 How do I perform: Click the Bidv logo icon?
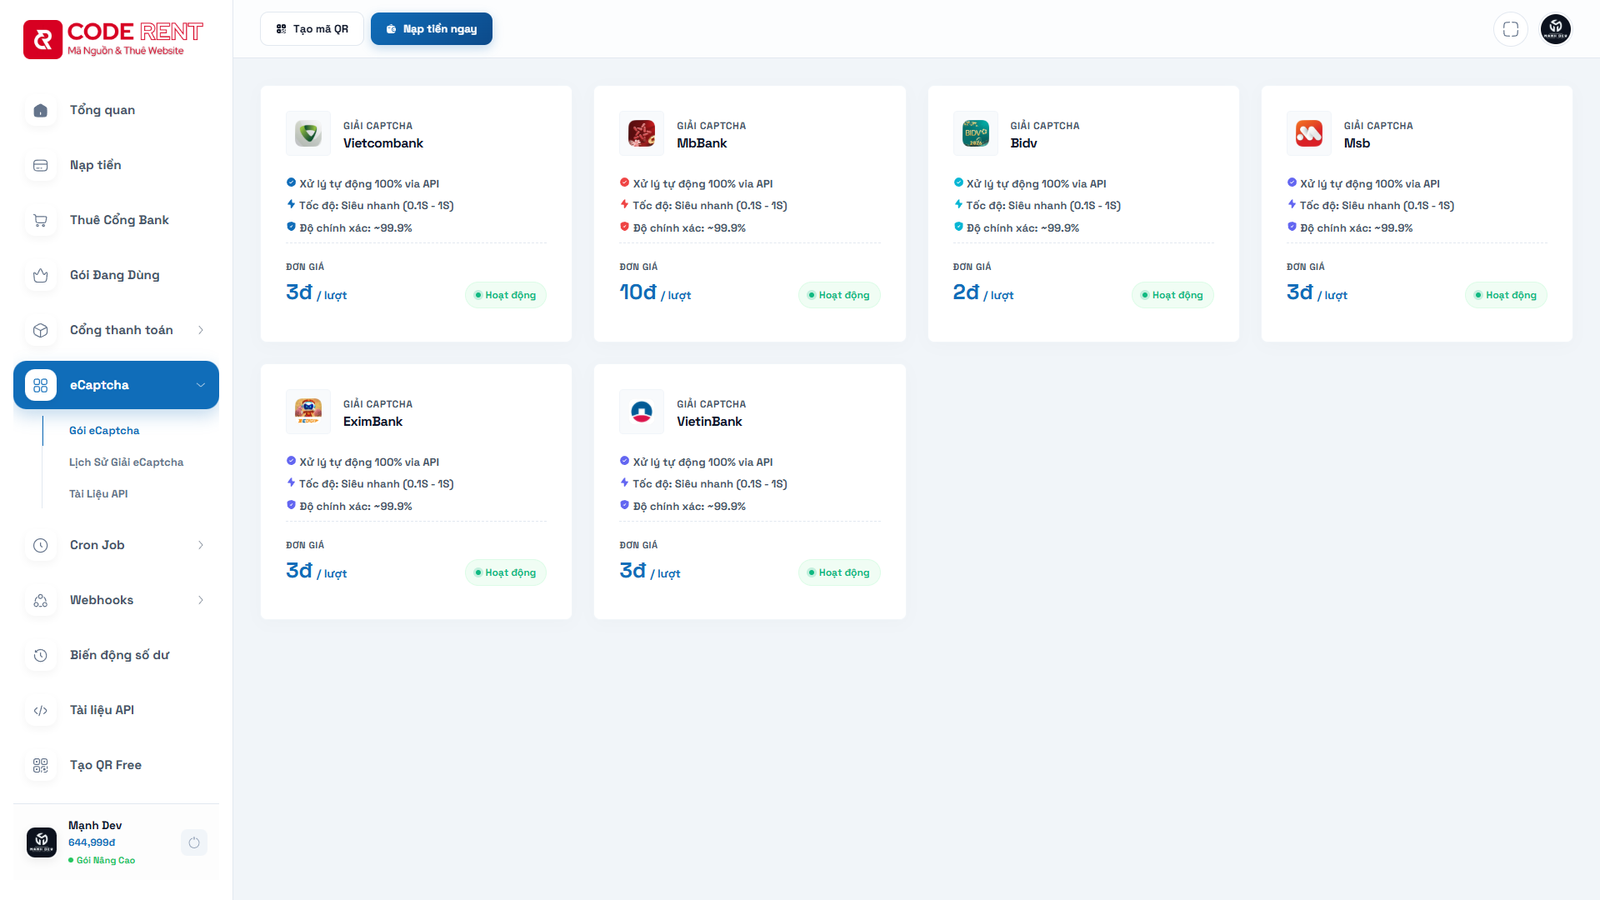(975, 134)
